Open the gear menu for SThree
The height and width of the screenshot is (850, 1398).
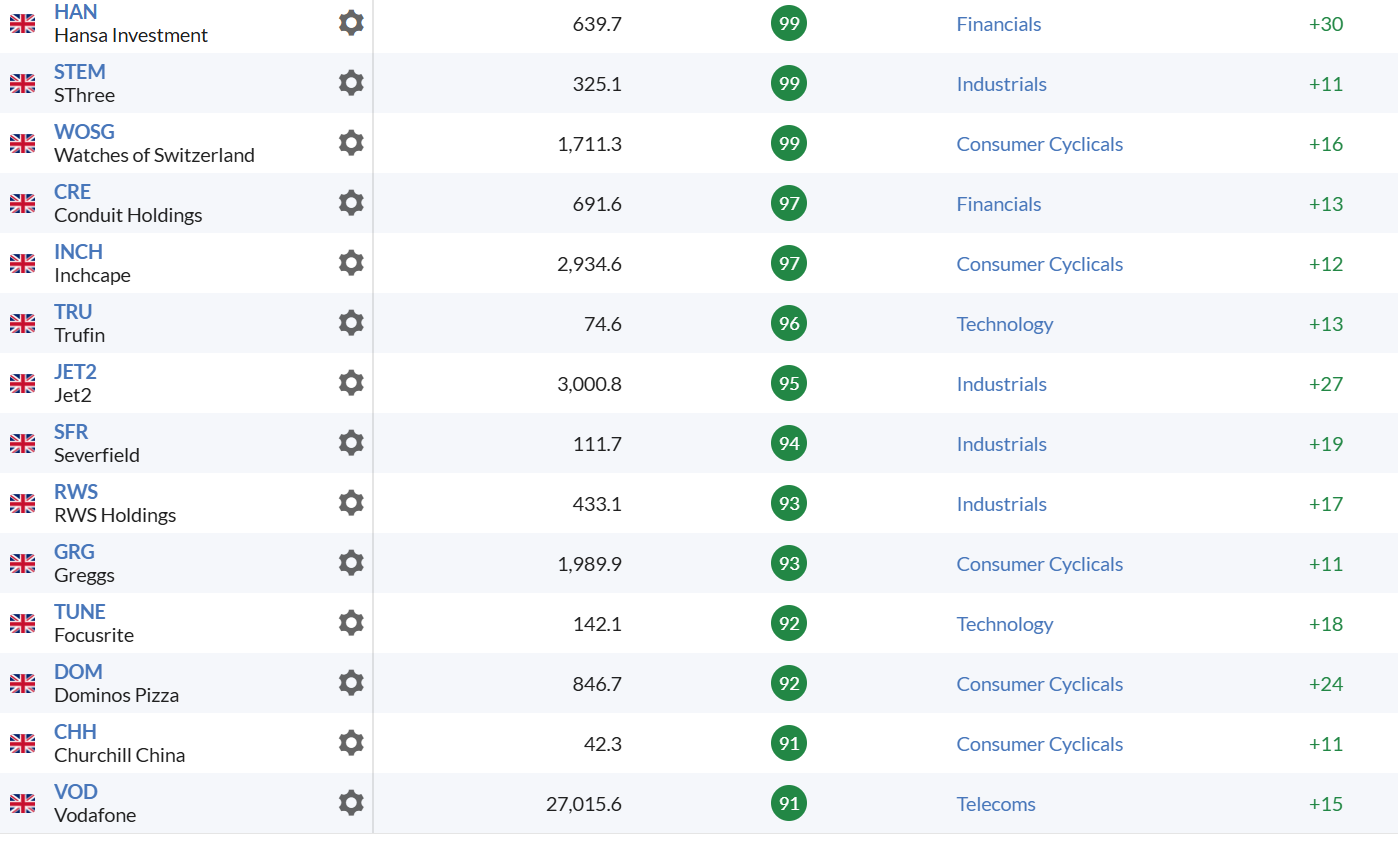[351, 82]
